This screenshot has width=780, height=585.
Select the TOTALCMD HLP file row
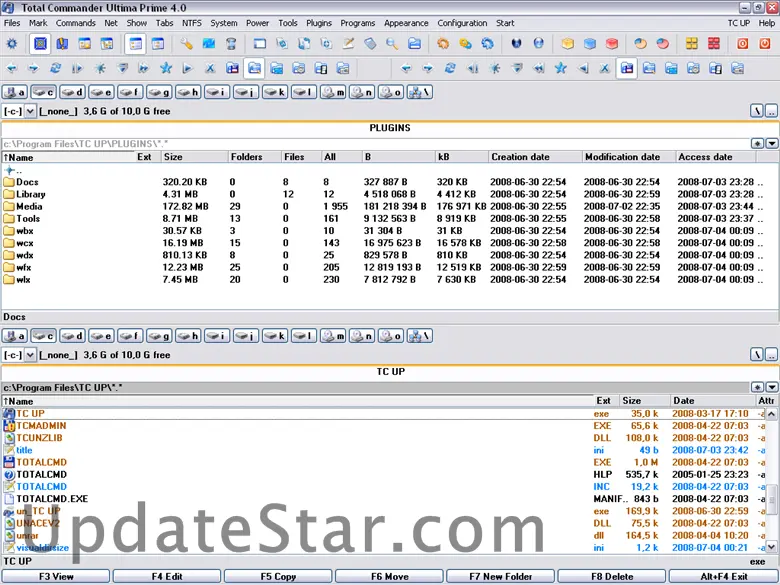coord(384,475)
